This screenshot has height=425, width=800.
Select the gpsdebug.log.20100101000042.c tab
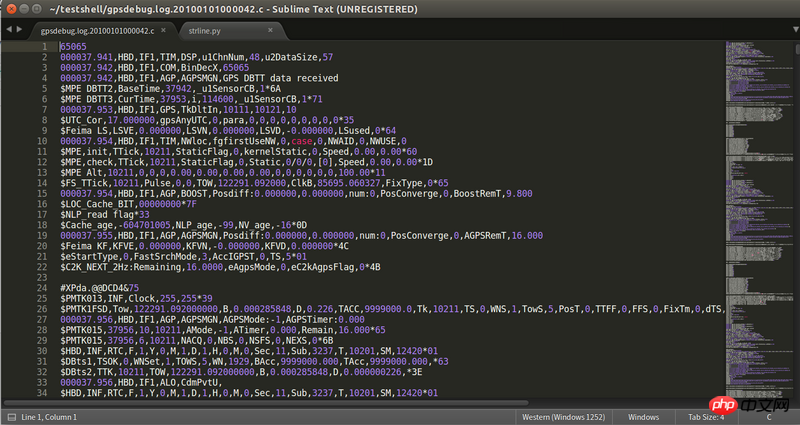97,31
